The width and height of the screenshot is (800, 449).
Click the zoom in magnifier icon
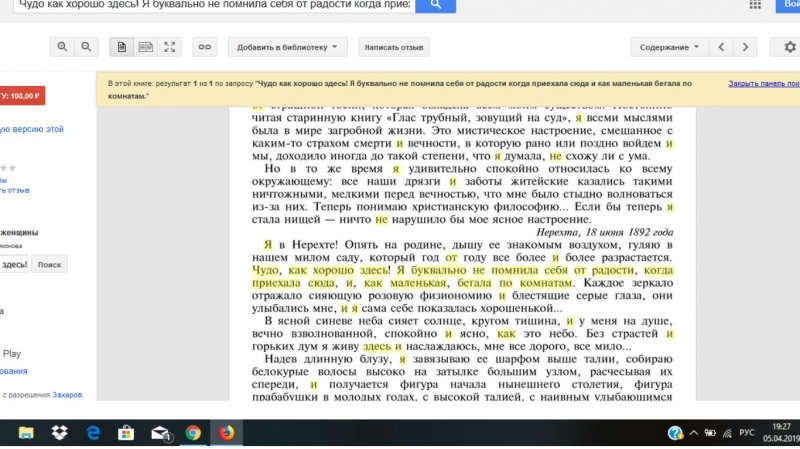pos(63,47)
